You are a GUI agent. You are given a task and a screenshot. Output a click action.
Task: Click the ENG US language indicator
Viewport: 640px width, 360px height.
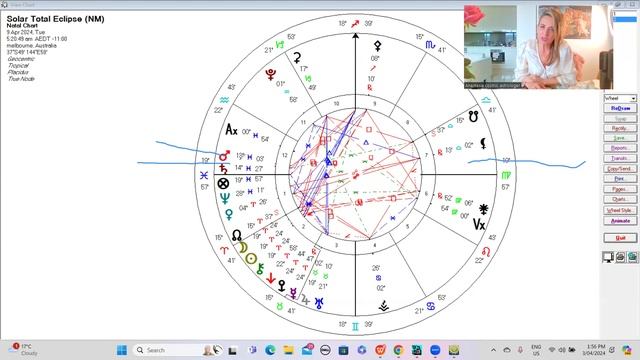536,350
